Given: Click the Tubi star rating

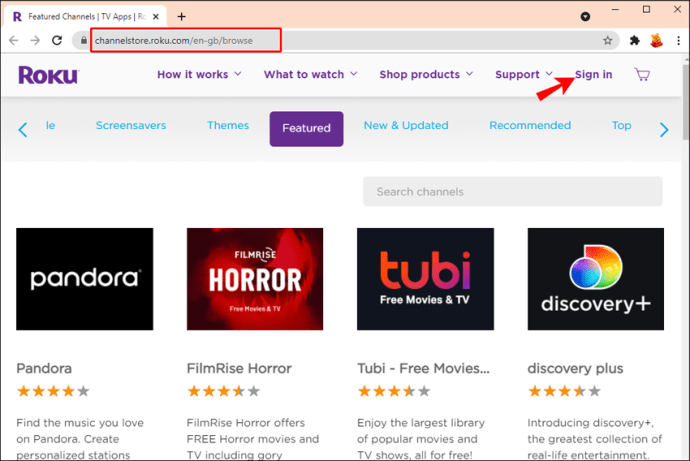Looking at the screenshot, I should [x=394, y=391].
